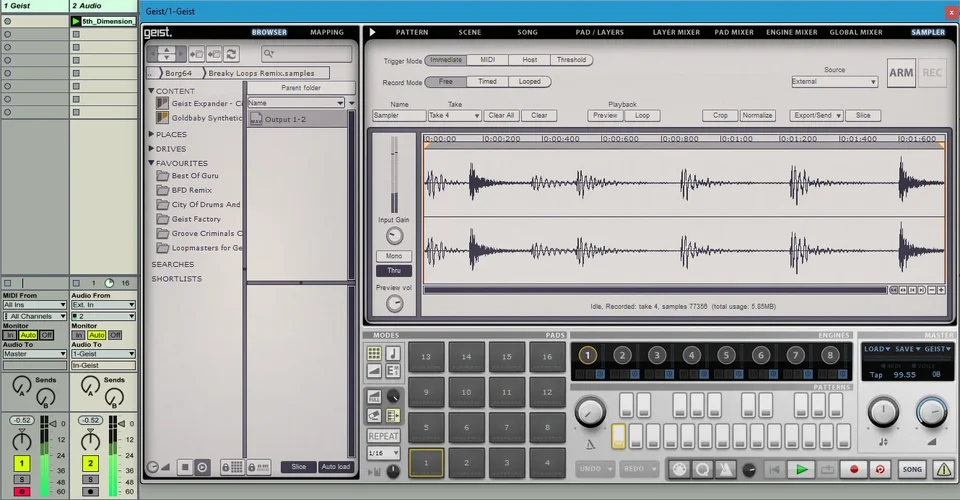
Task: Select the eraser tool icon
Action: [x=374, y=416]
